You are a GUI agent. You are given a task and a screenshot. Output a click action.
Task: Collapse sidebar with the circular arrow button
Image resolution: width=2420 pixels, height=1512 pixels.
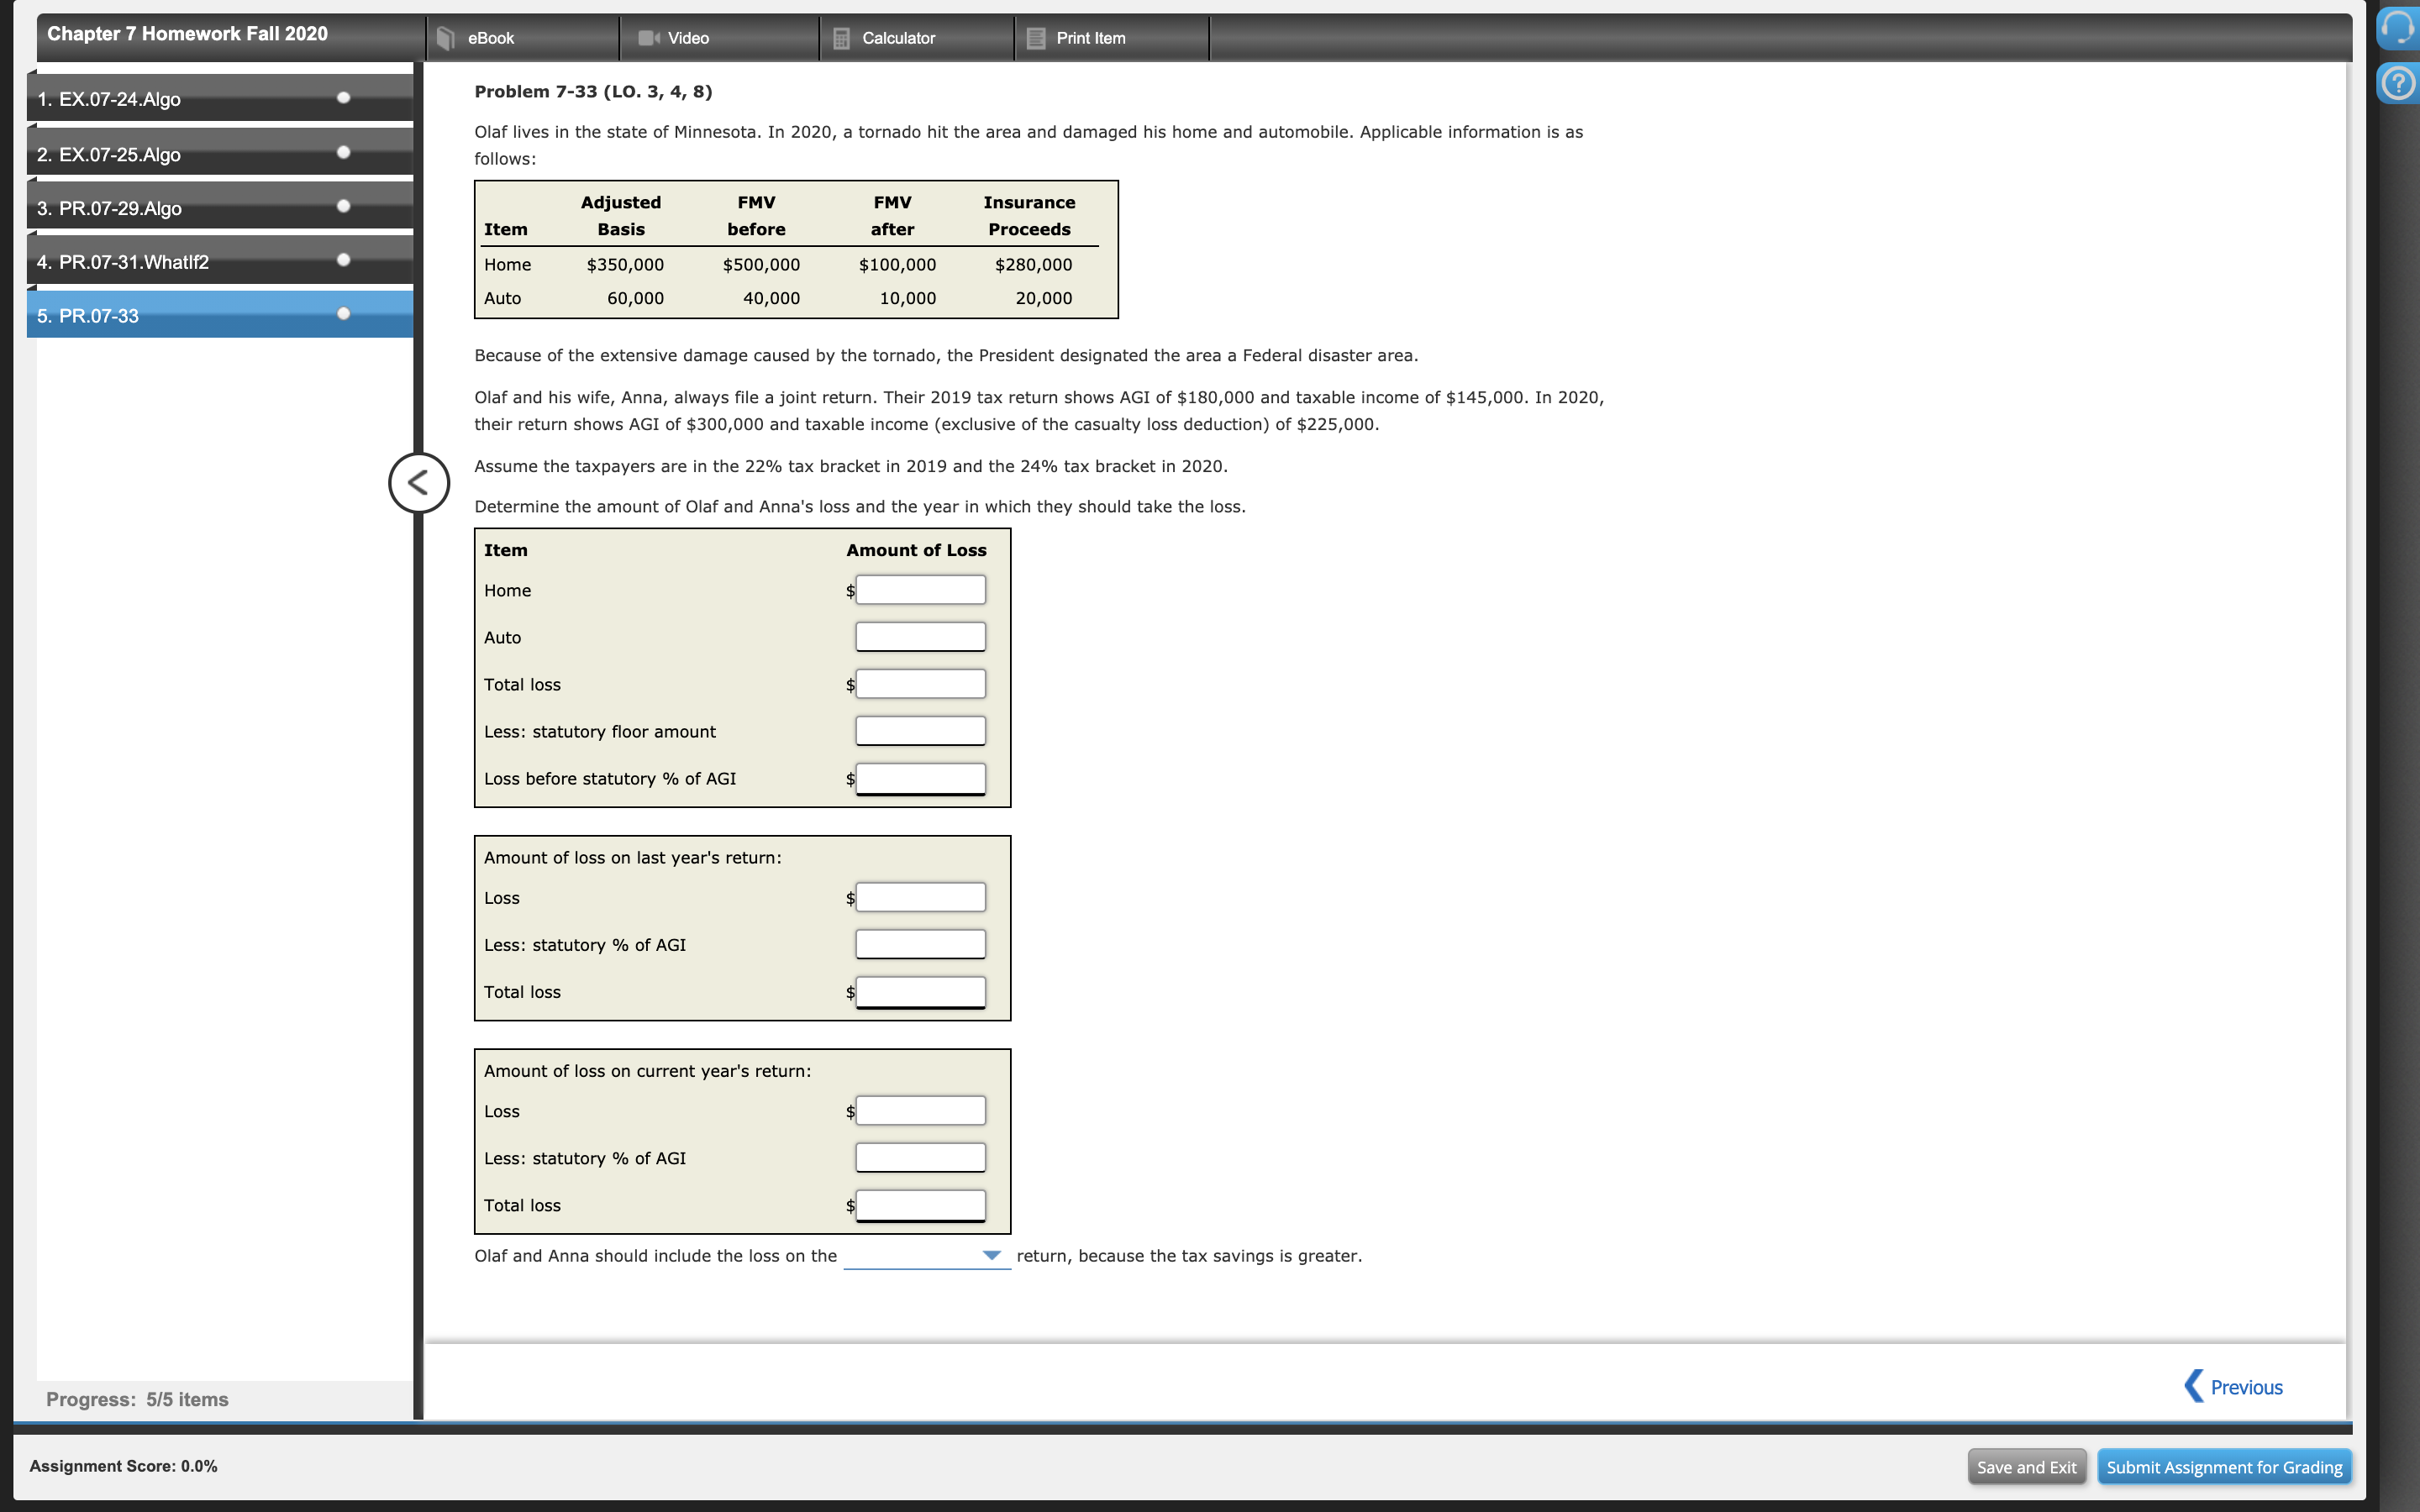tap(418, 483)
